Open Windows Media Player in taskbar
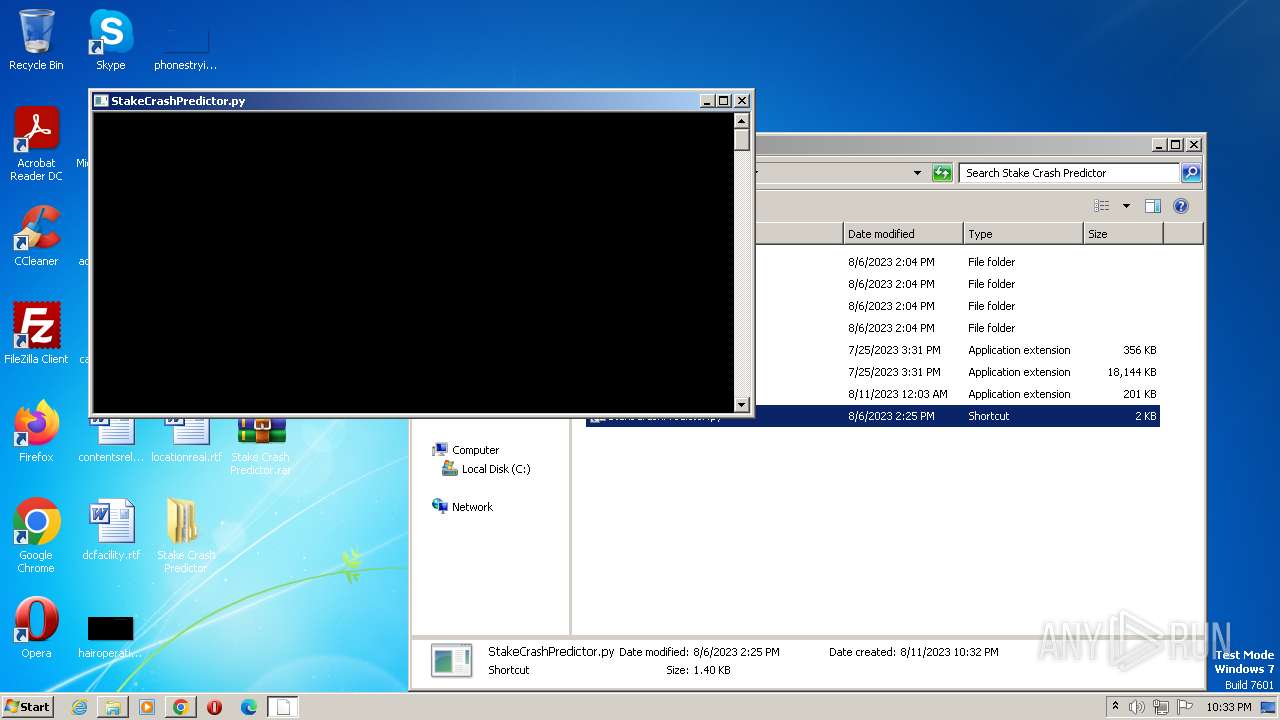 pyautogui.click(x=147, y=707)
